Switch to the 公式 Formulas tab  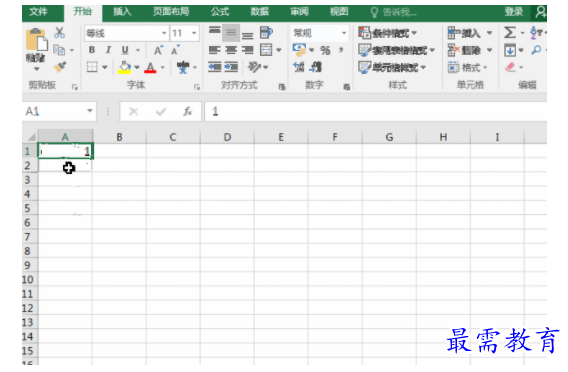[220, 12]
